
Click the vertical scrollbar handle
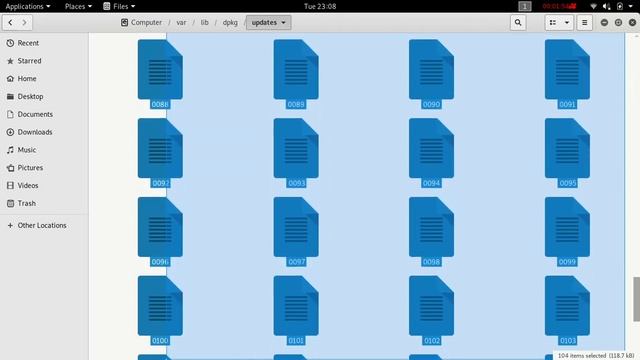click(636, 299)
